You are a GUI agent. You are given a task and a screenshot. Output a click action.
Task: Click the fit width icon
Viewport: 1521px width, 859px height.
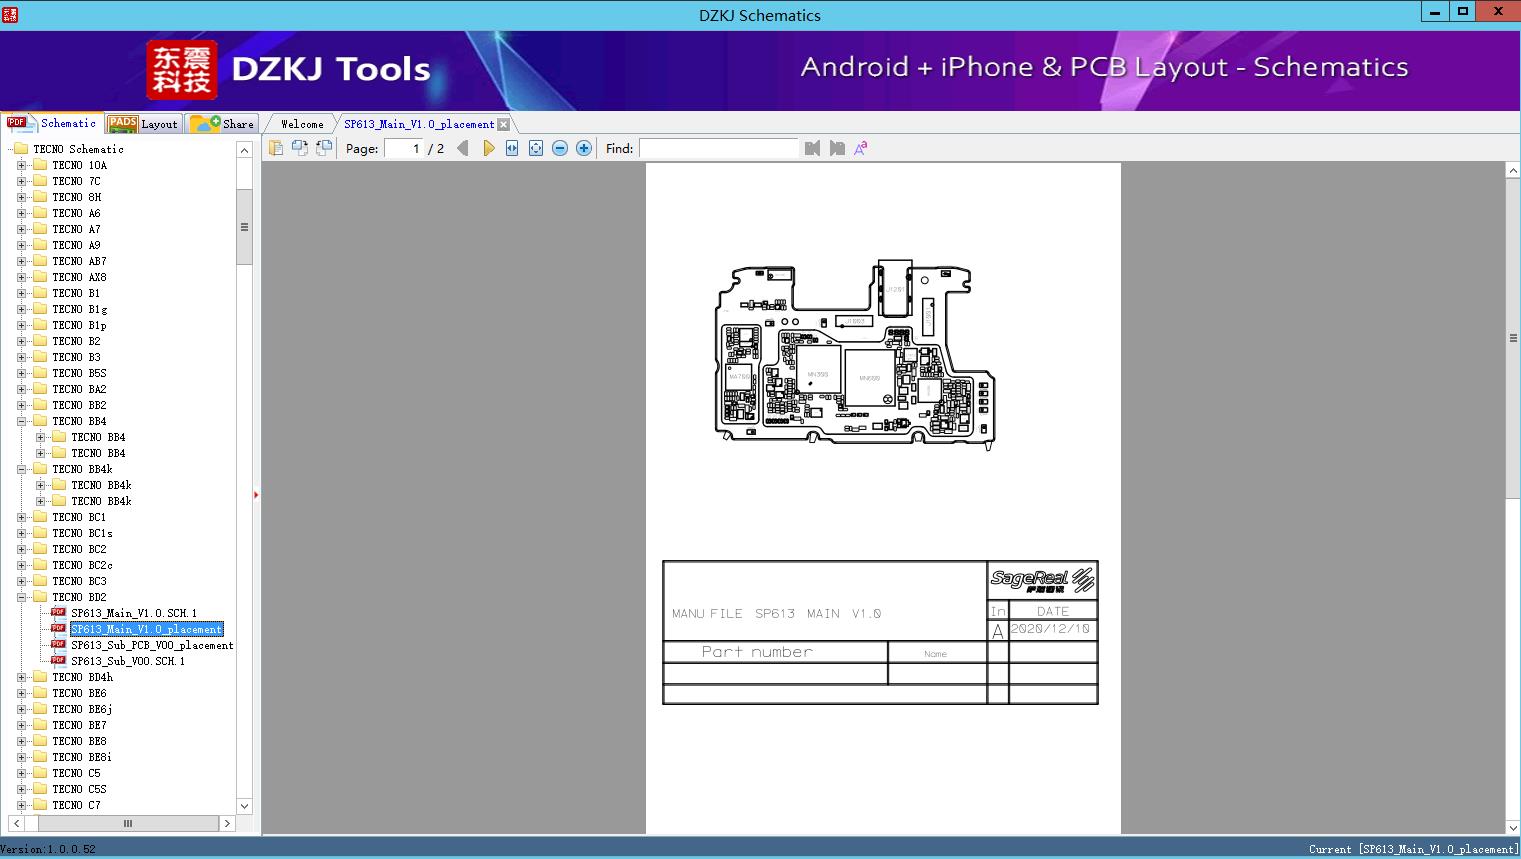click(x=512, y=148)
